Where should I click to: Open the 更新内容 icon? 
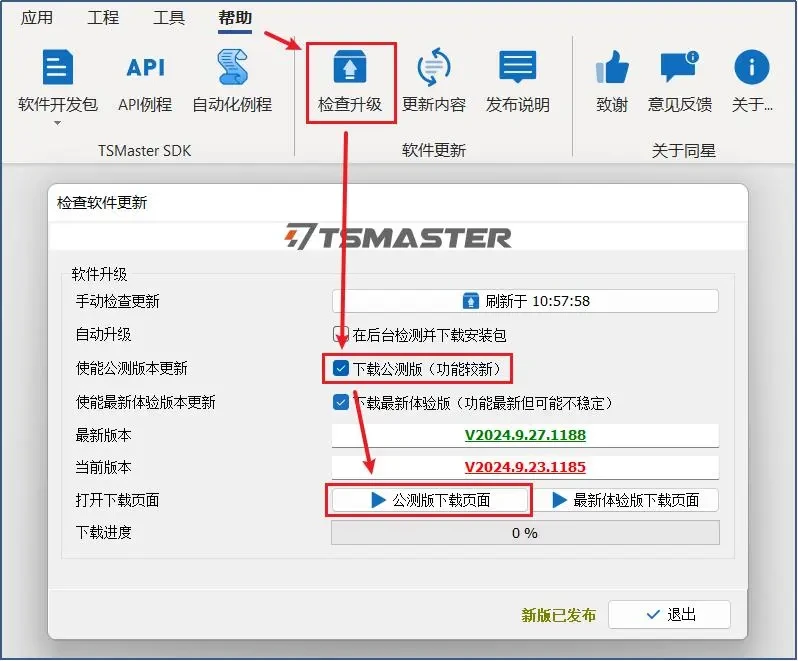coord(434,67)
